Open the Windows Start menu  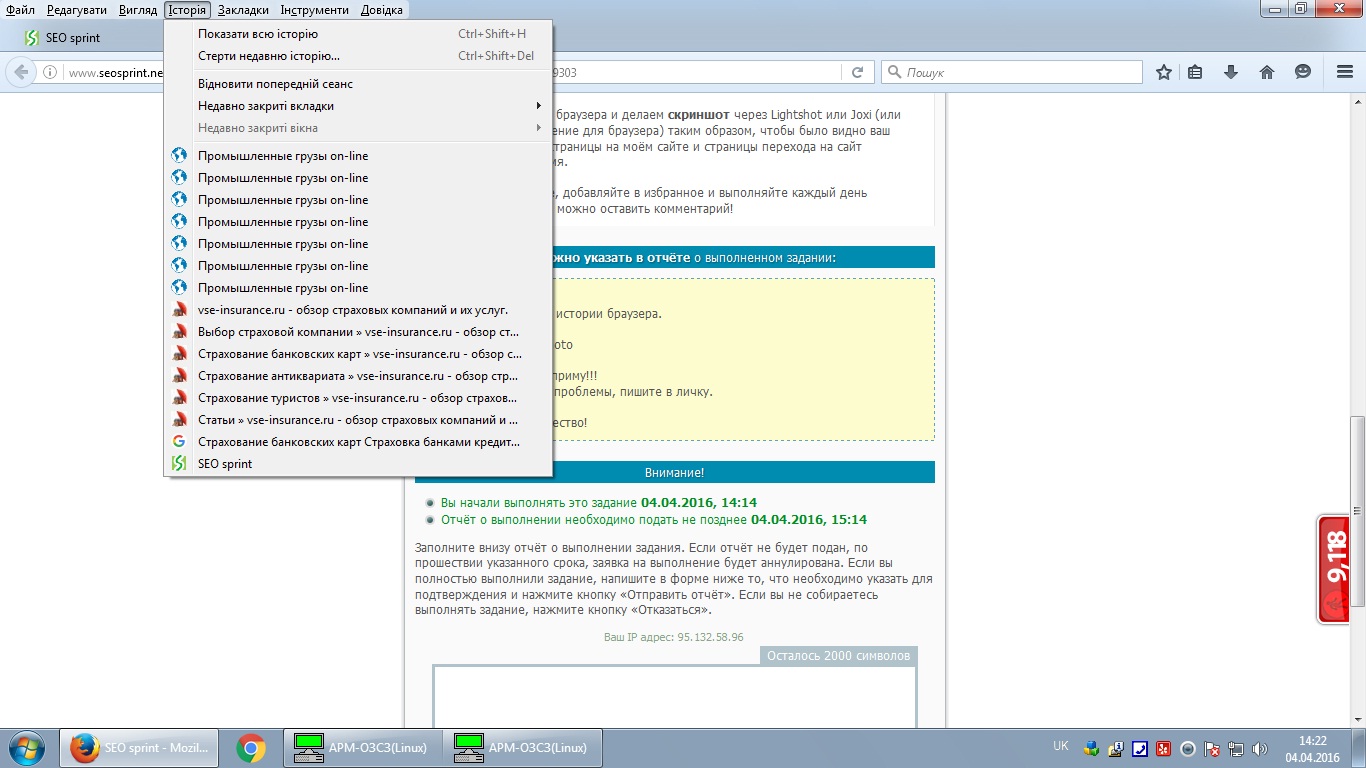pyautogui.click(x=27, y=748)
